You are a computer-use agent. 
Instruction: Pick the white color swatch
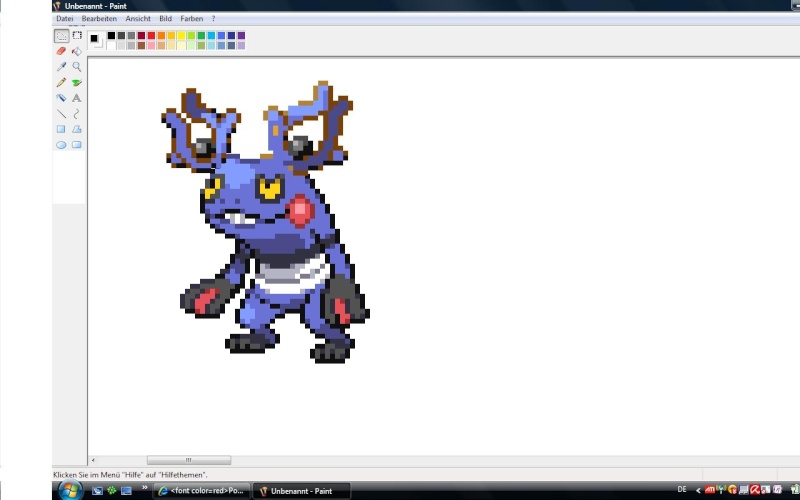(111, 45)
